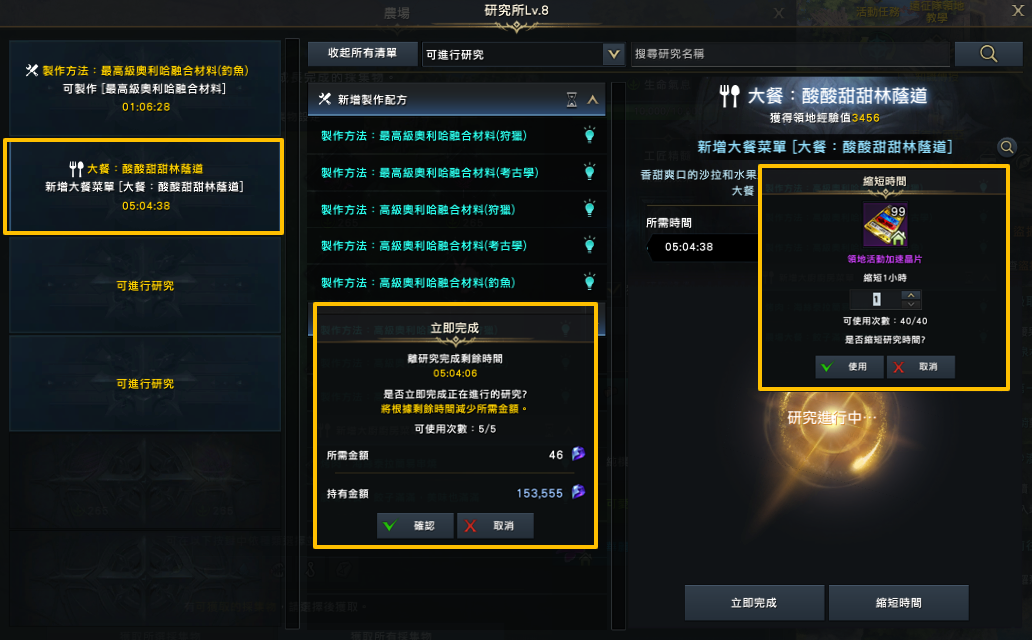This screenshot has width=1032, height=640.
Task: Collapse the 新增製作配方 category
Action: pyautogui.click(x=592, y=100)
